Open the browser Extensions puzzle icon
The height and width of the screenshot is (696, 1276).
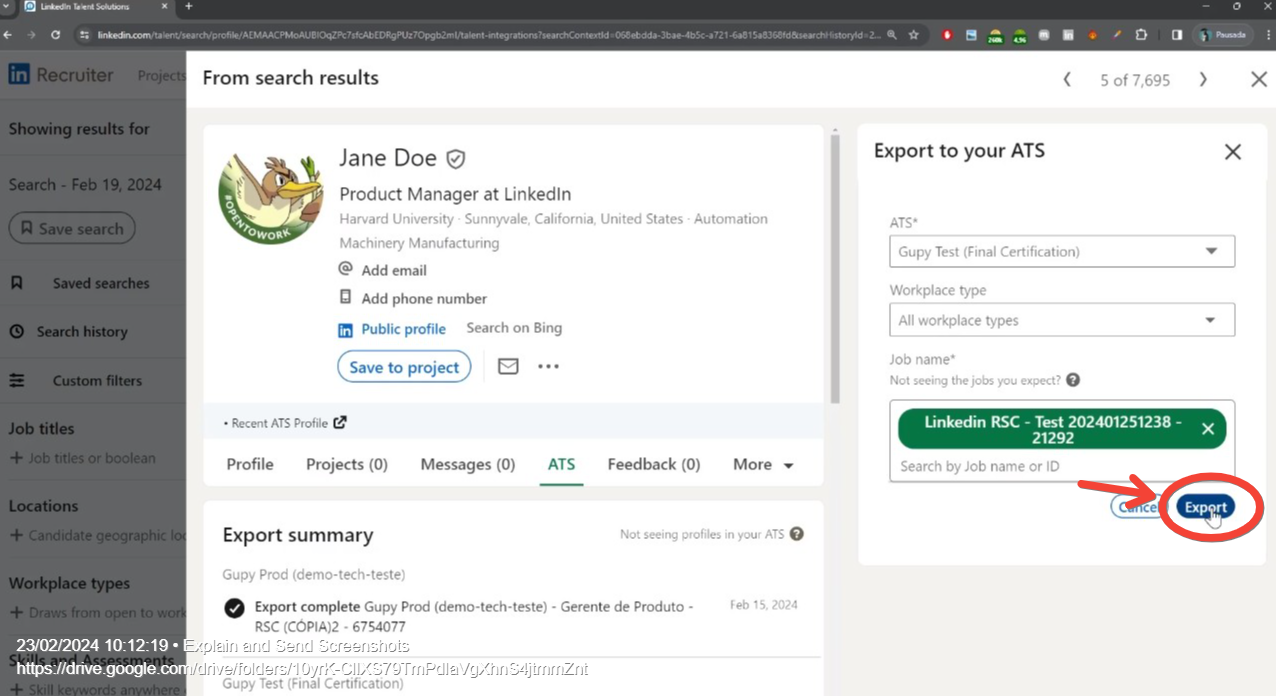(x=1141, y=34)
